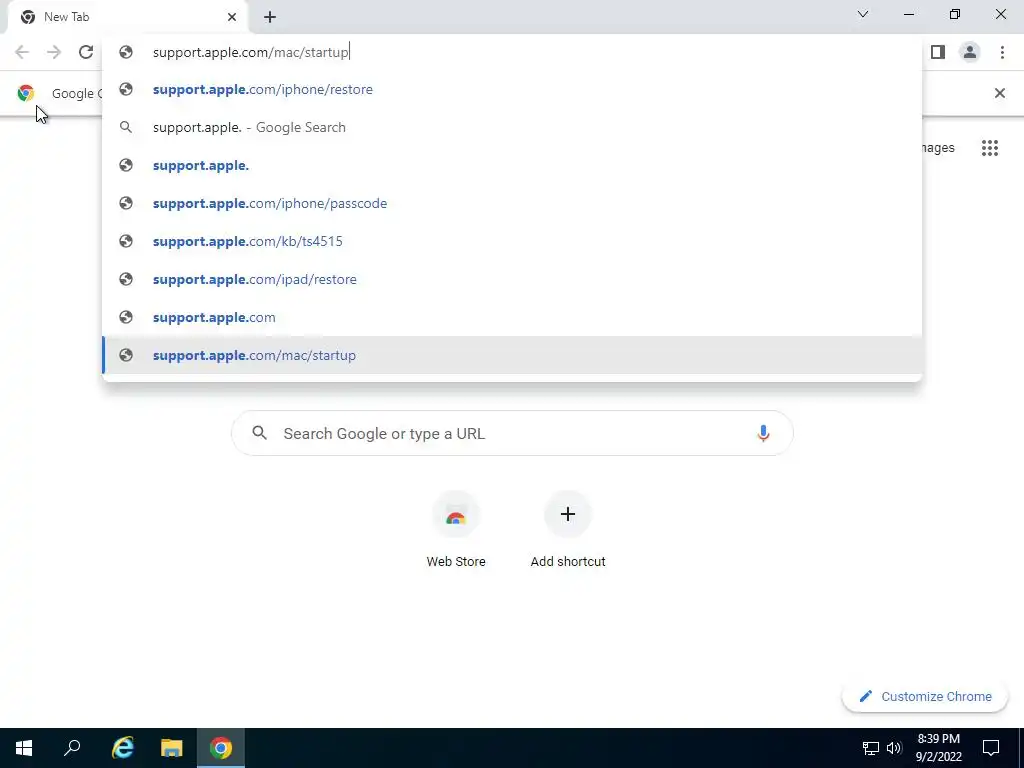Click the Chrome taskbar icon
This screenshot has width=1024, height=768.
[x=221, y=748]
